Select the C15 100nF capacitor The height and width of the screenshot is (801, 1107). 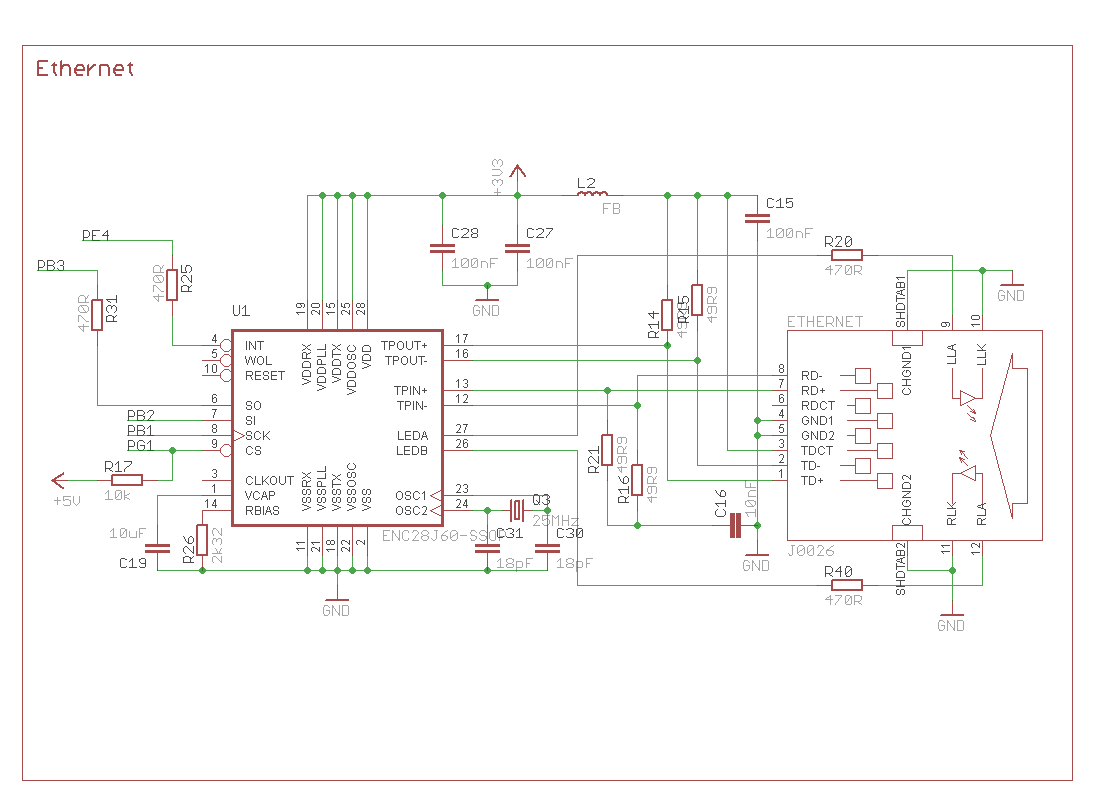757,217
